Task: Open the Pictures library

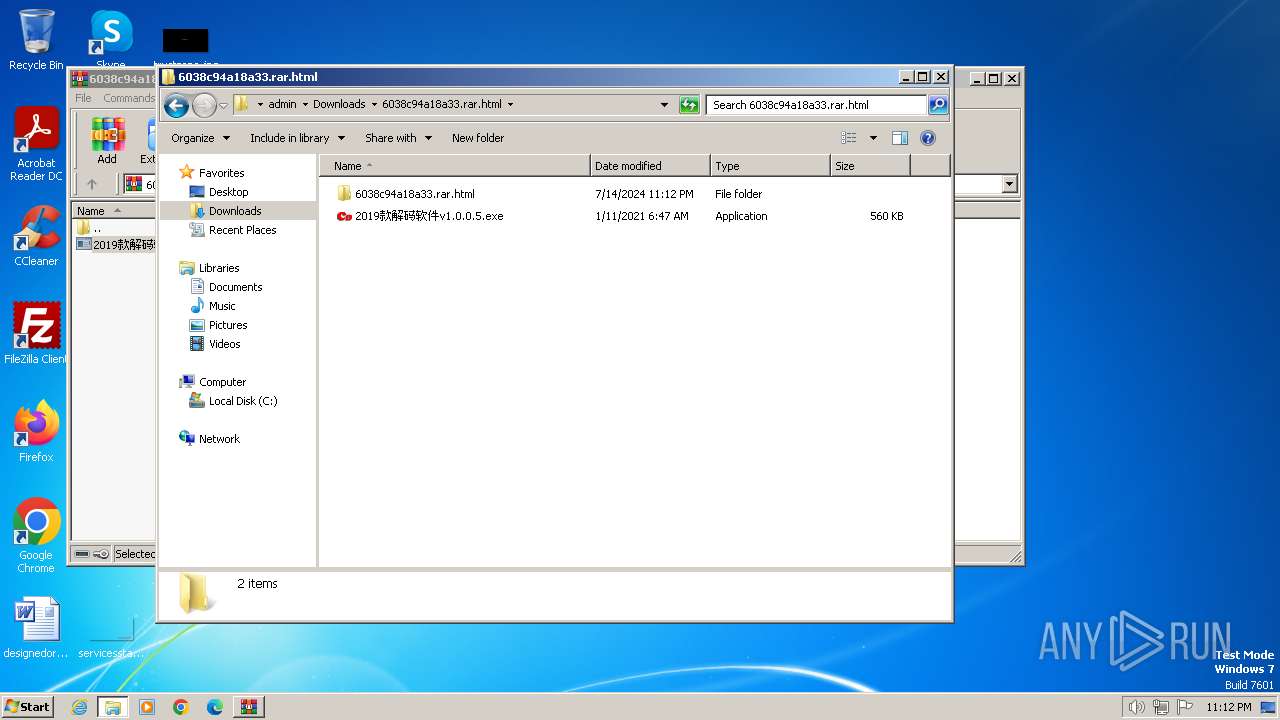Action: coord(228,325)
